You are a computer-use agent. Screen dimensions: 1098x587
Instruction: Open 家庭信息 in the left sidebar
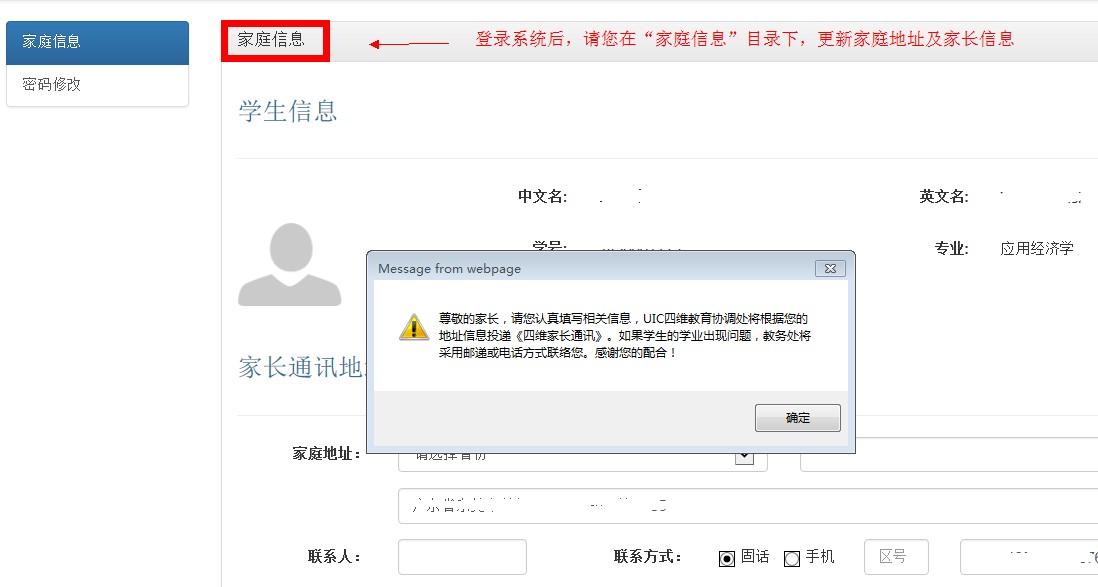[97, 42]
